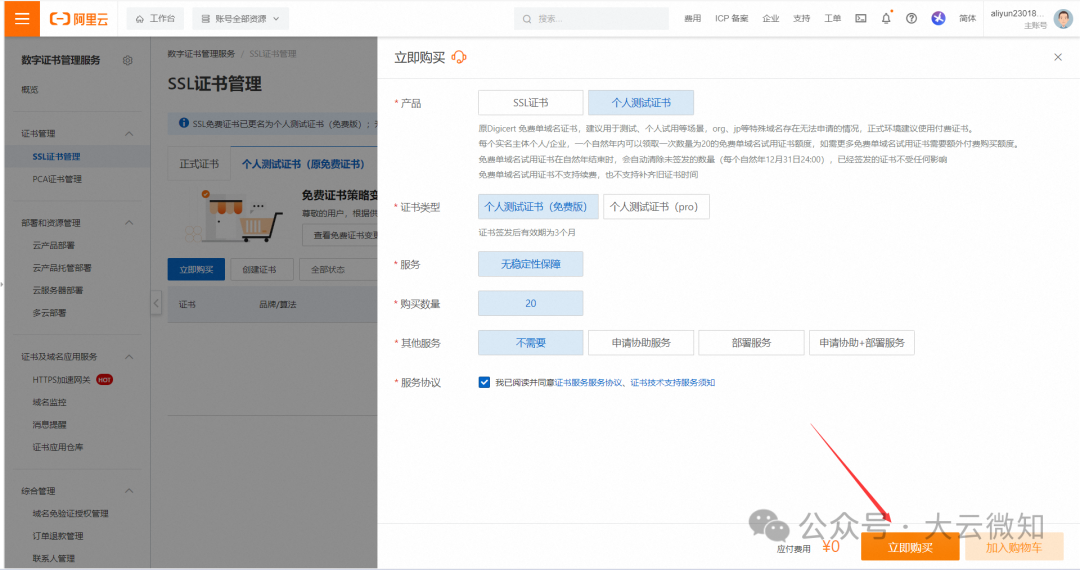Select SSL证书 product option
The height and width of the screenshot is (570, 1080).
tap(530, 103)
